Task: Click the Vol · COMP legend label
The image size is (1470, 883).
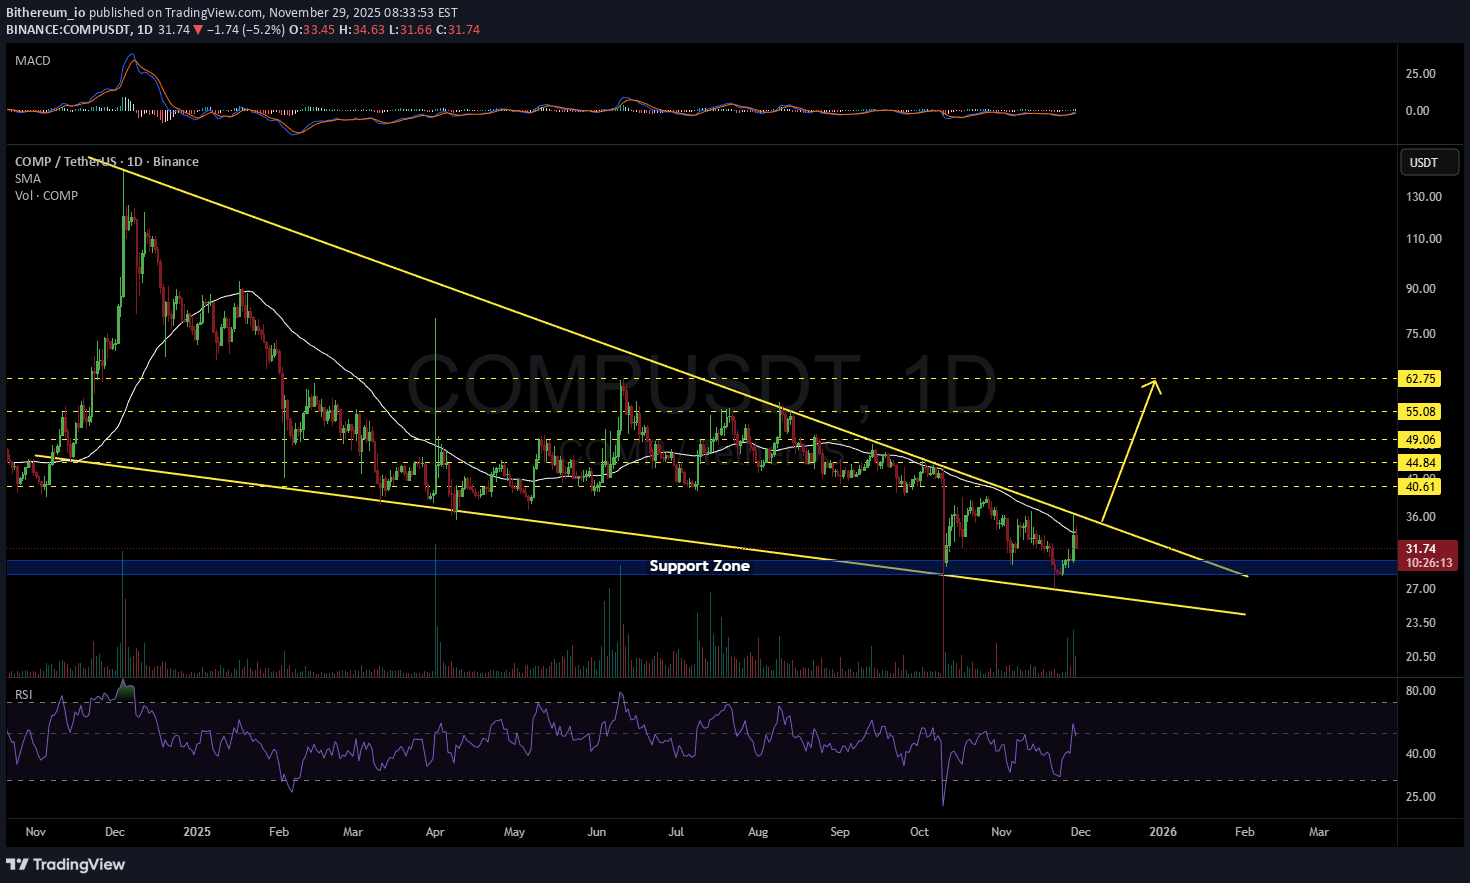Action: [x=46, y=196]
